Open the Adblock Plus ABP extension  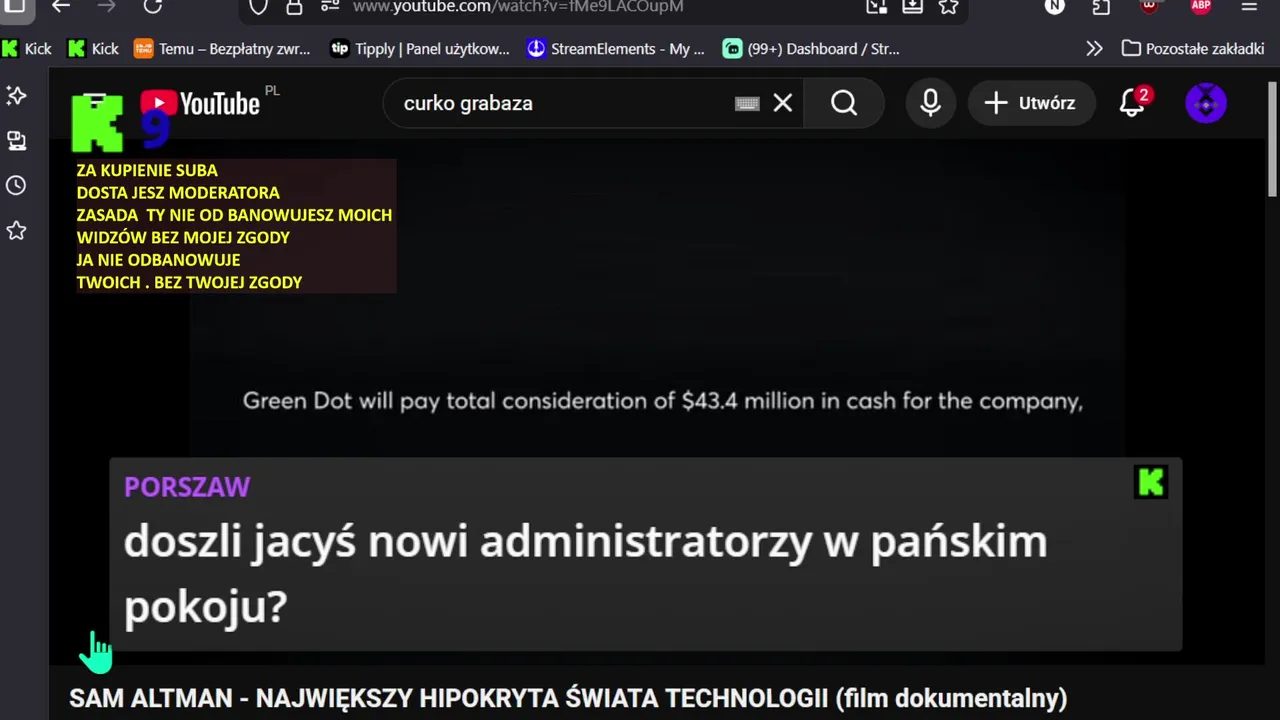[1201, 6]
